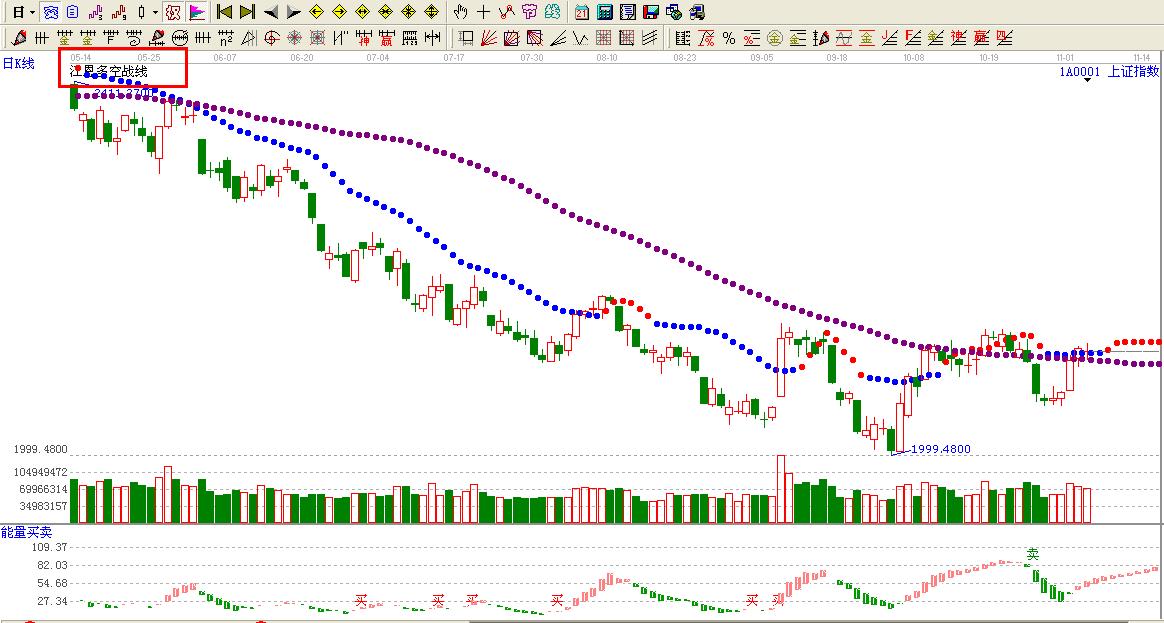Open the calculator icon in toolbar
1164x623 pixels.
pos(605,12)
